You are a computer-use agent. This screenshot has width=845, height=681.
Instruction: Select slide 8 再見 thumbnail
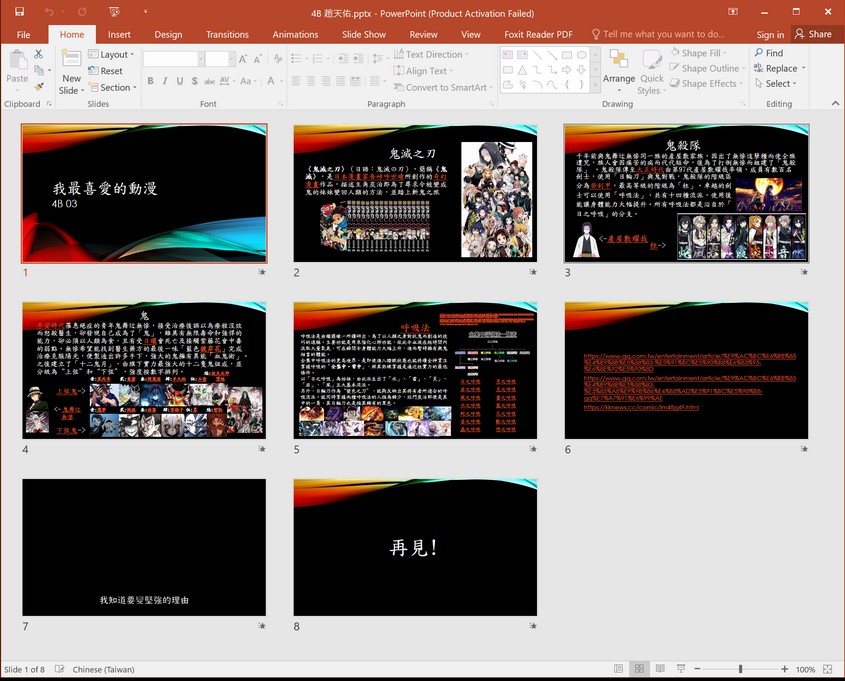coord(415,547)
